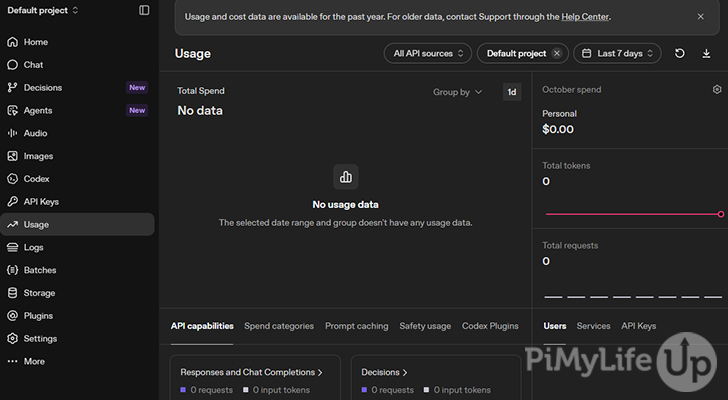The image size is (728, 400).
Task: Open the Chat bubble icon
Action: tap(13, 65)
